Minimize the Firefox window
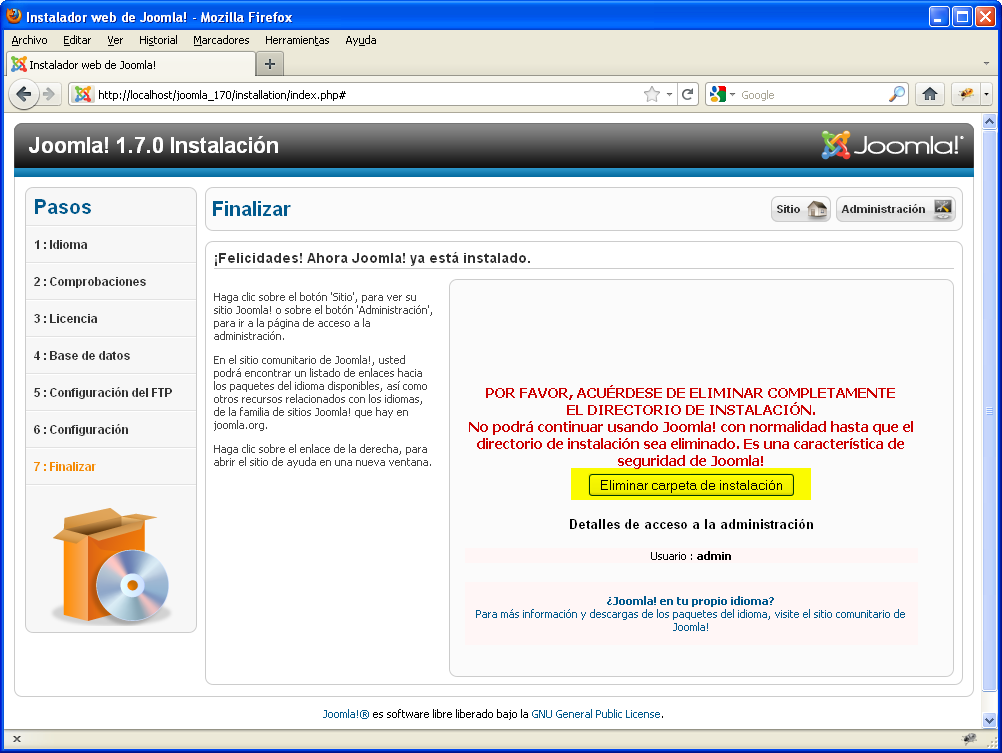Viewport: 1002px width, 753px height. click(x=938, y=17)
